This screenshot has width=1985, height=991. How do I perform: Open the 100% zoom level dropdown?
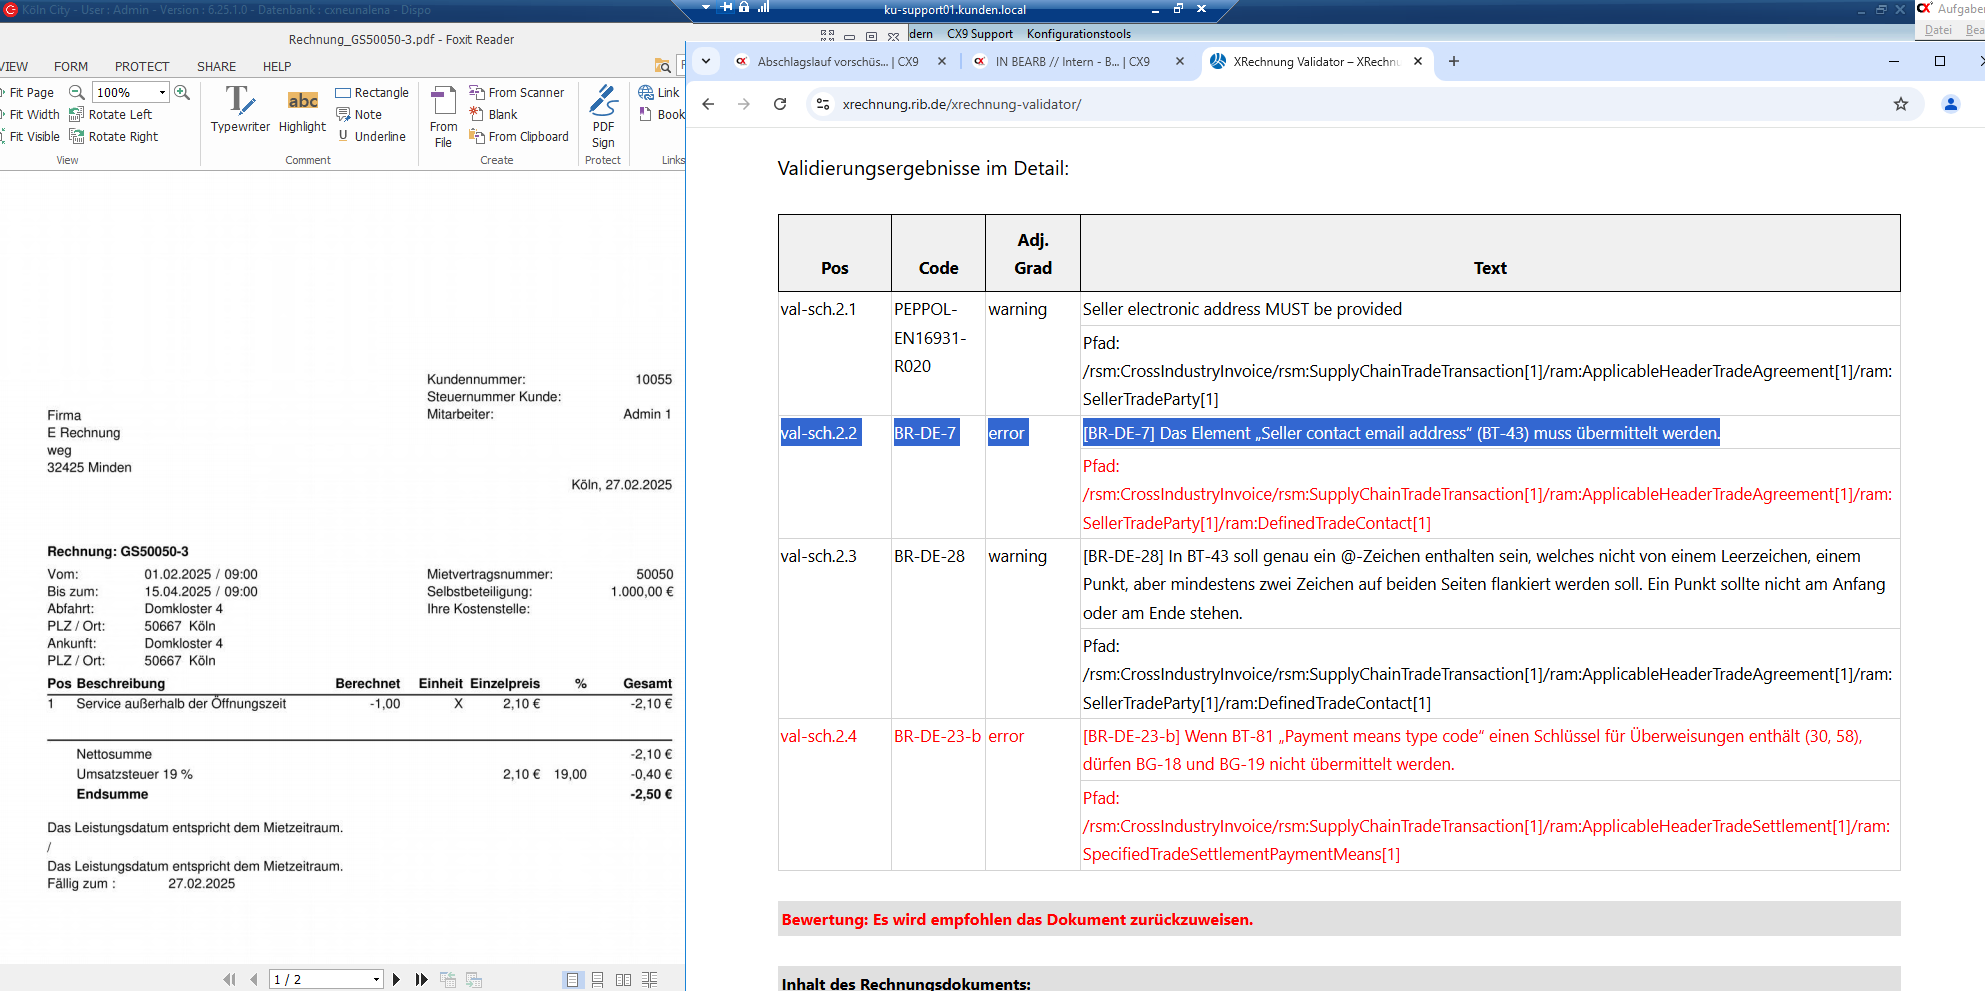(162, 93)
